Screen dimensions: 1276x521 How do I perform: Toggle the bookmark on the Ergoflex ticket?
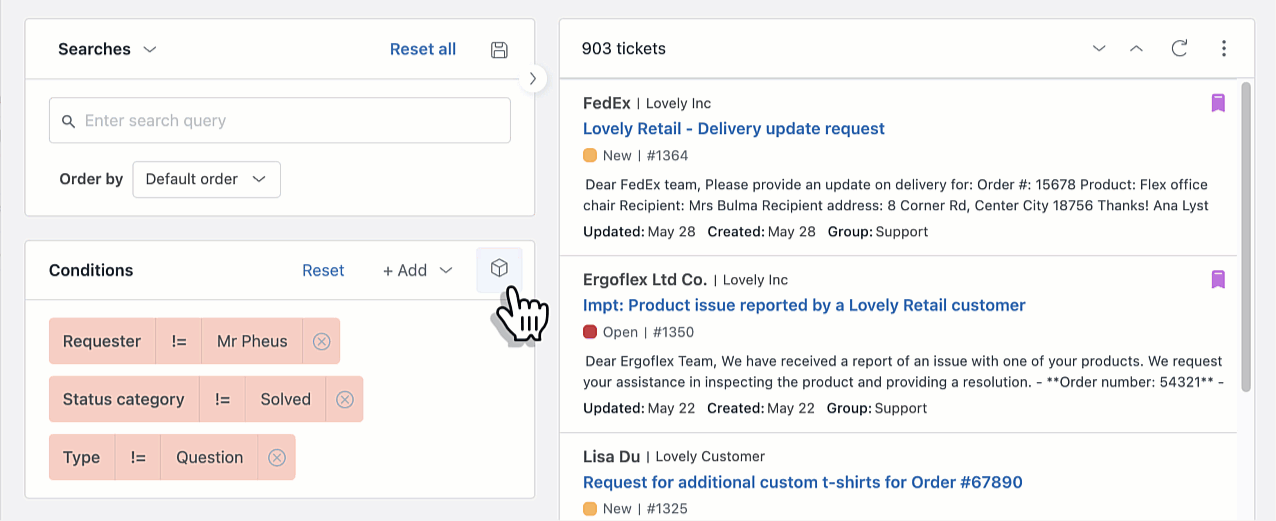[x=1218, y=279]
